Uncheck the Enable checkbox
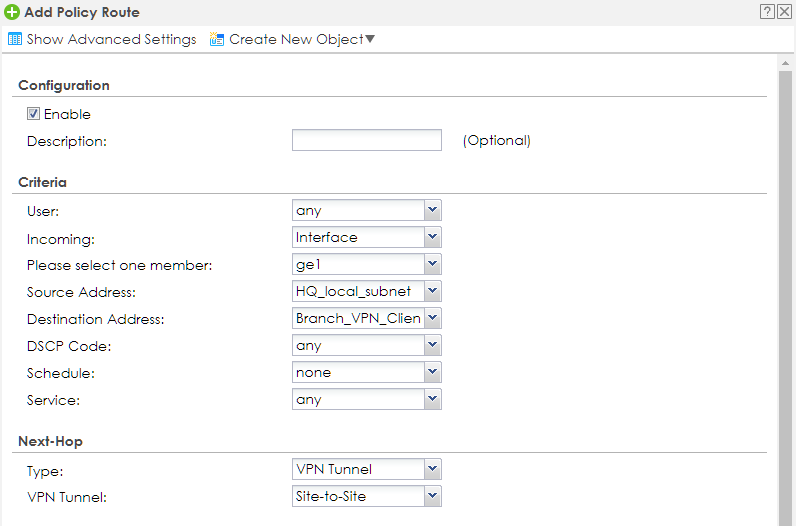The height and width of the screenshot is (526, 796). tap(33, 114)
